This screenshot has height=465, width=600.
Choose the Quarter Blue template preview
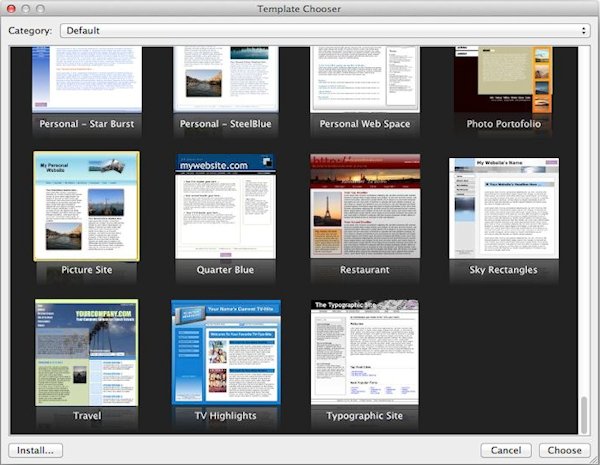click(x=225, y=206)
